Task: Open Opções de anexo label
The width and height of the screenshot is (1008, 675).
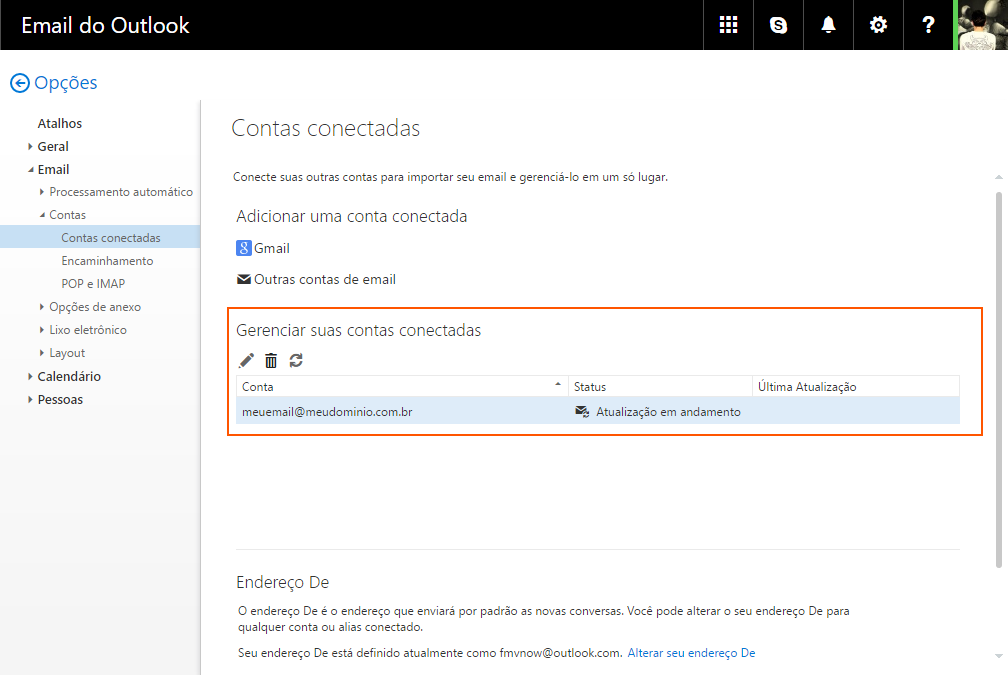Action: (95, 307)
